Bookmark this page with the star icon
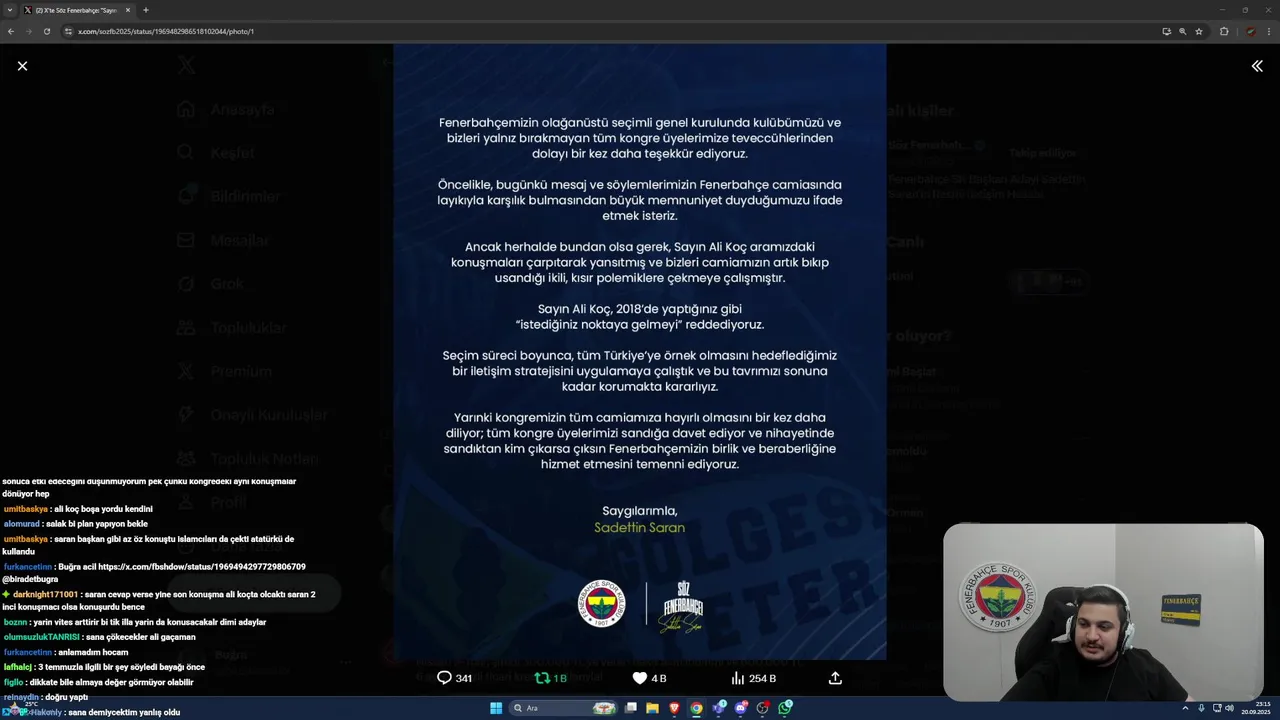The width and height of the screenshot is (1280, 720). [x=1199, y=31]
